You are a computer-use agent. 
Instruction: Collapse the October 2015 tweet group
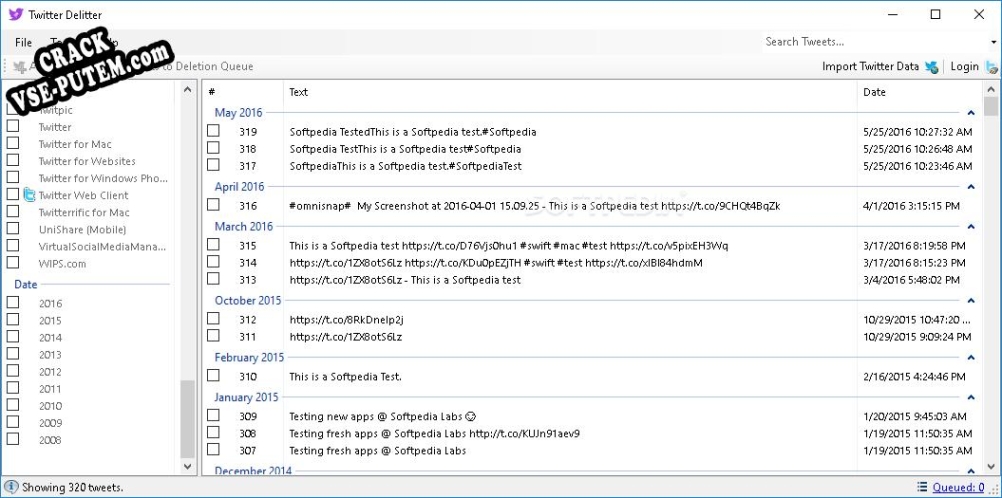point(971,301)
